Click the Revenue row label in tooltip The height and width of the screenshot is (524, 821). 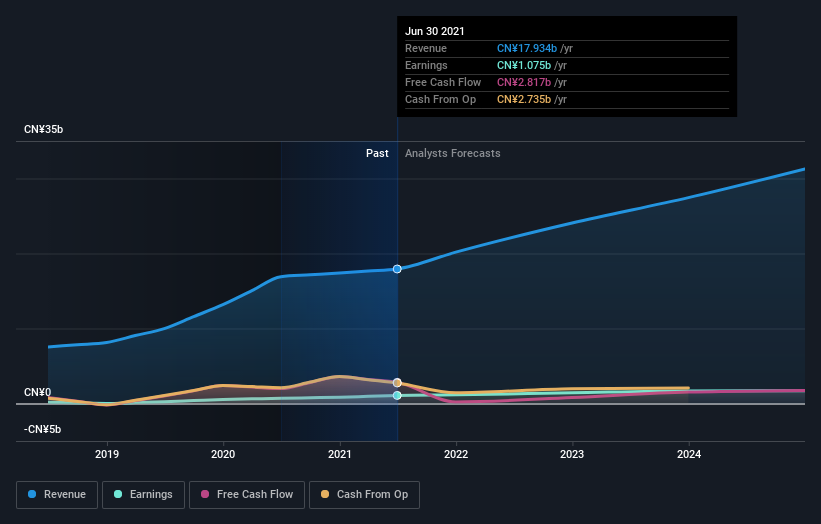coord(426,48)
